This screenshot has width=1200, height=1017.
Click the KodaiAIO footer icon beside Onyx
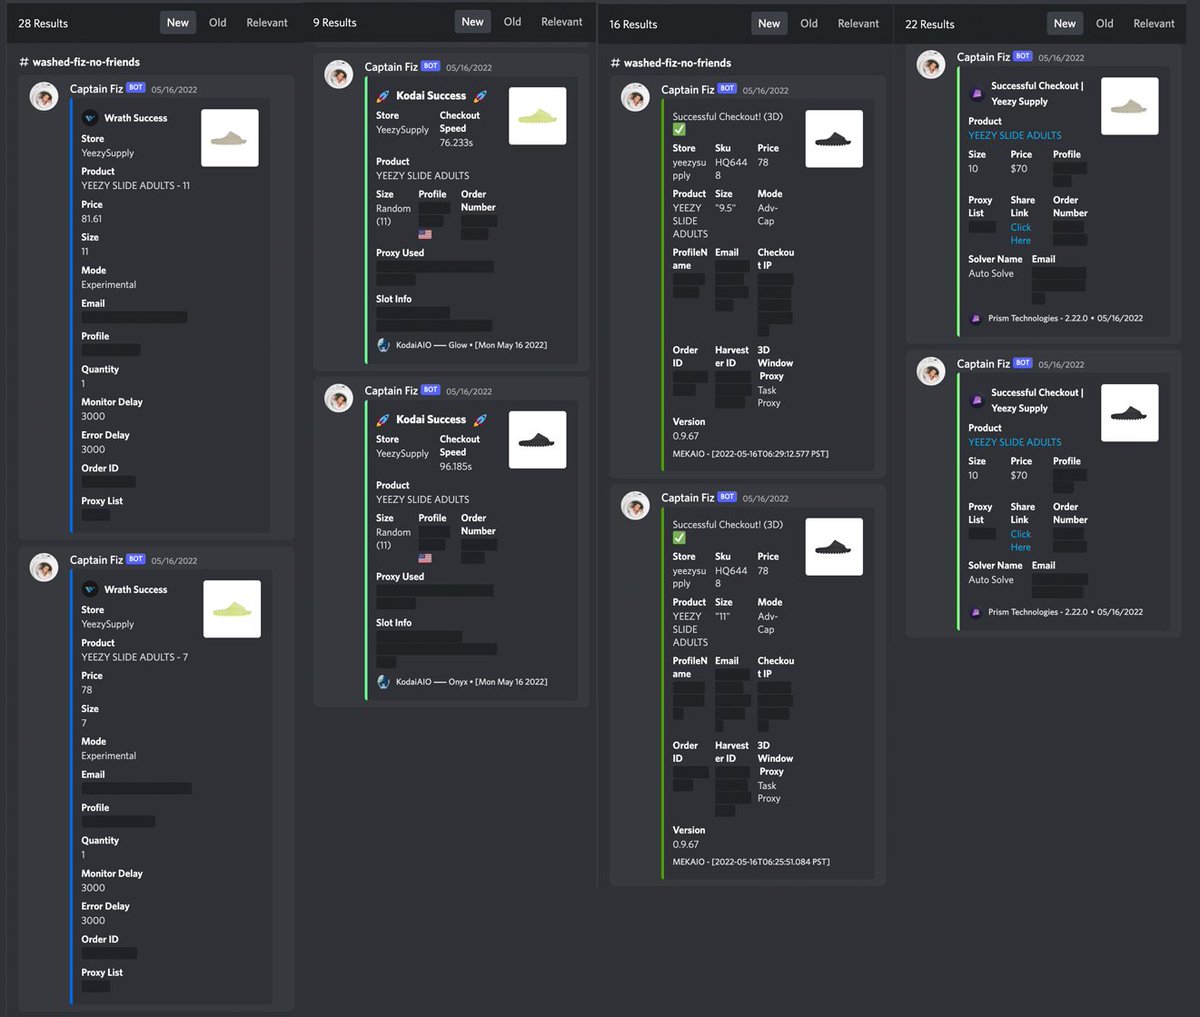click(x=383, y=682)
